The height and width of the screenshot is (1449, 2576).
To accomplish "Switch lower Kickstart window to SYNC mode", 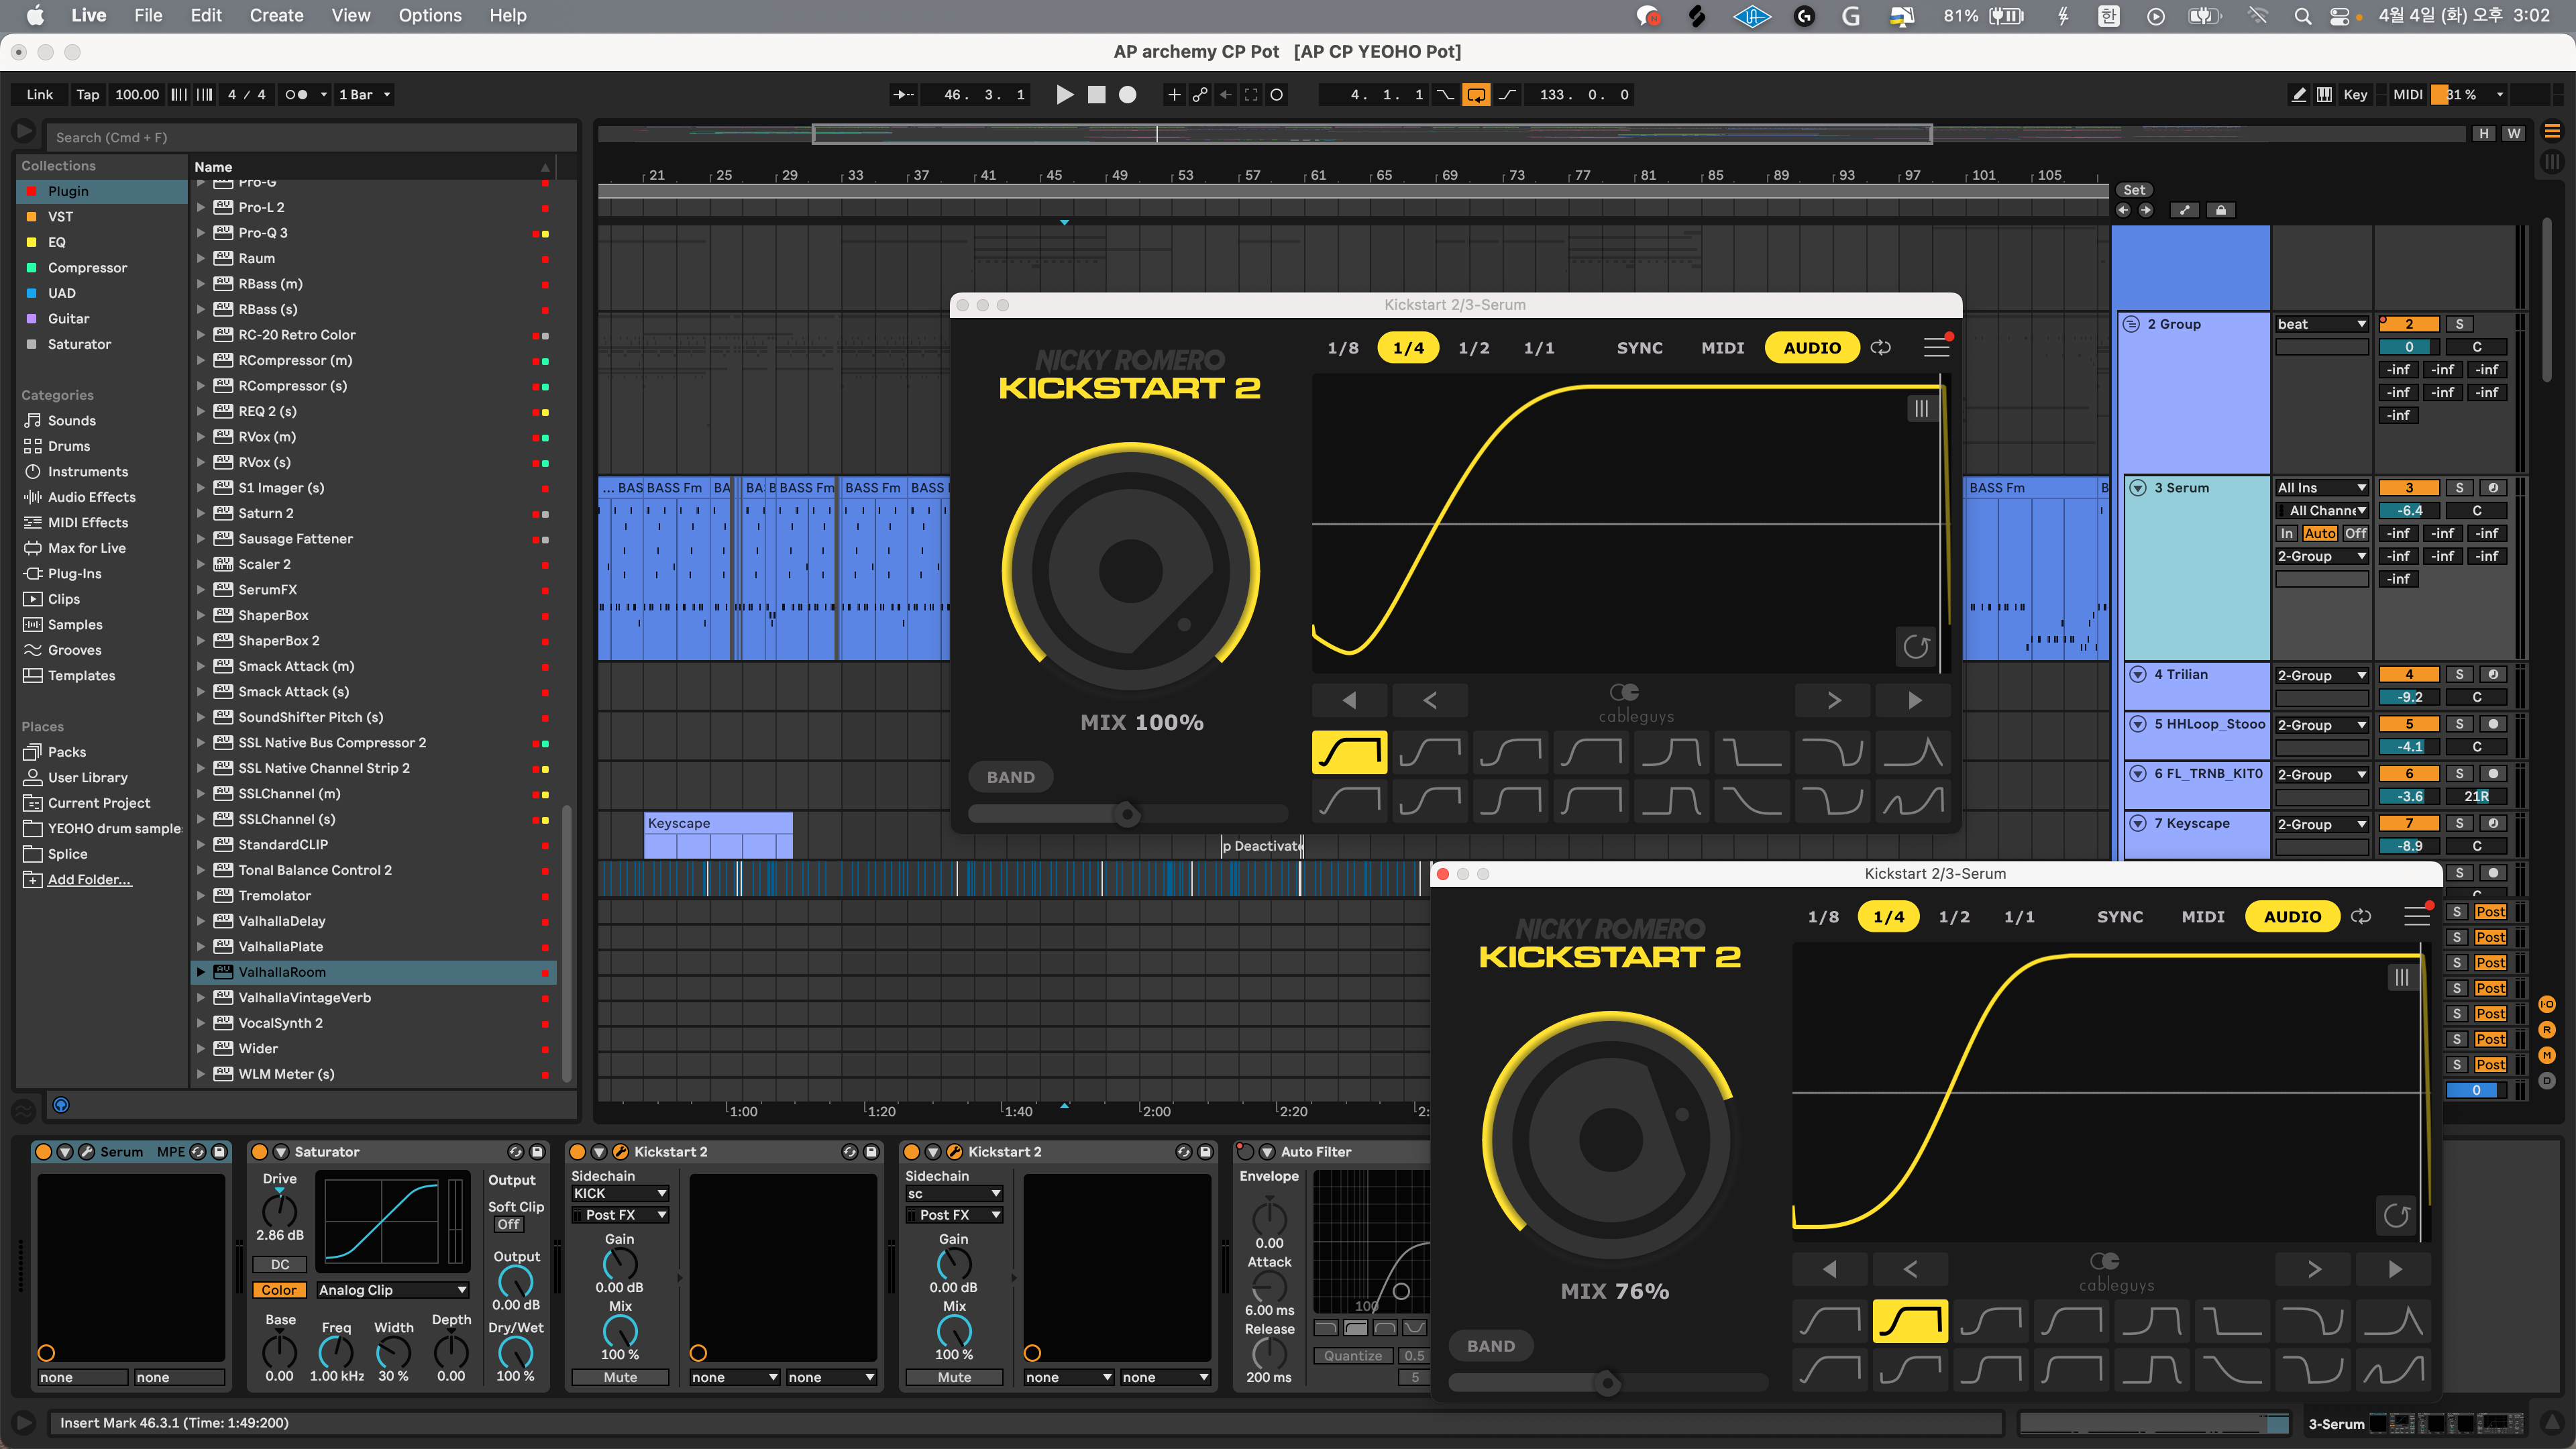I will 2120,917.
